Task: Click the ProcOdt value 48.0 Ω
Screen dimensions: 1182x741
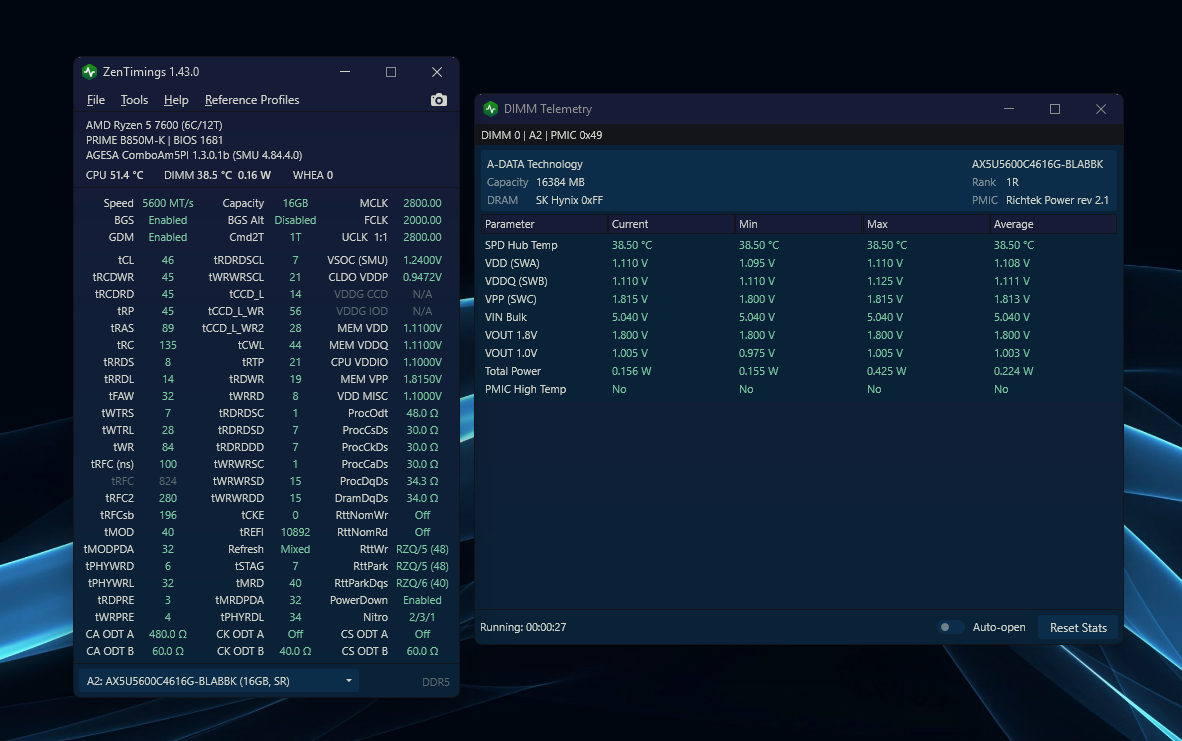Action: [x=422, y=413]
